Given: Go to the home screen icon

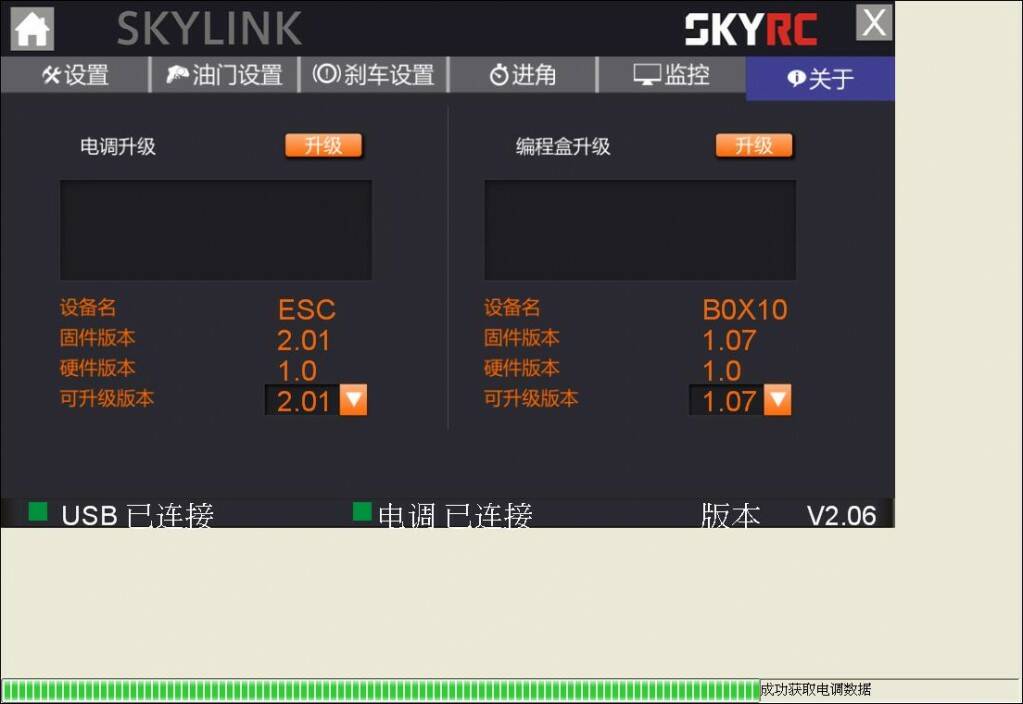Looking at the screenshot, I should pos(32,29).
